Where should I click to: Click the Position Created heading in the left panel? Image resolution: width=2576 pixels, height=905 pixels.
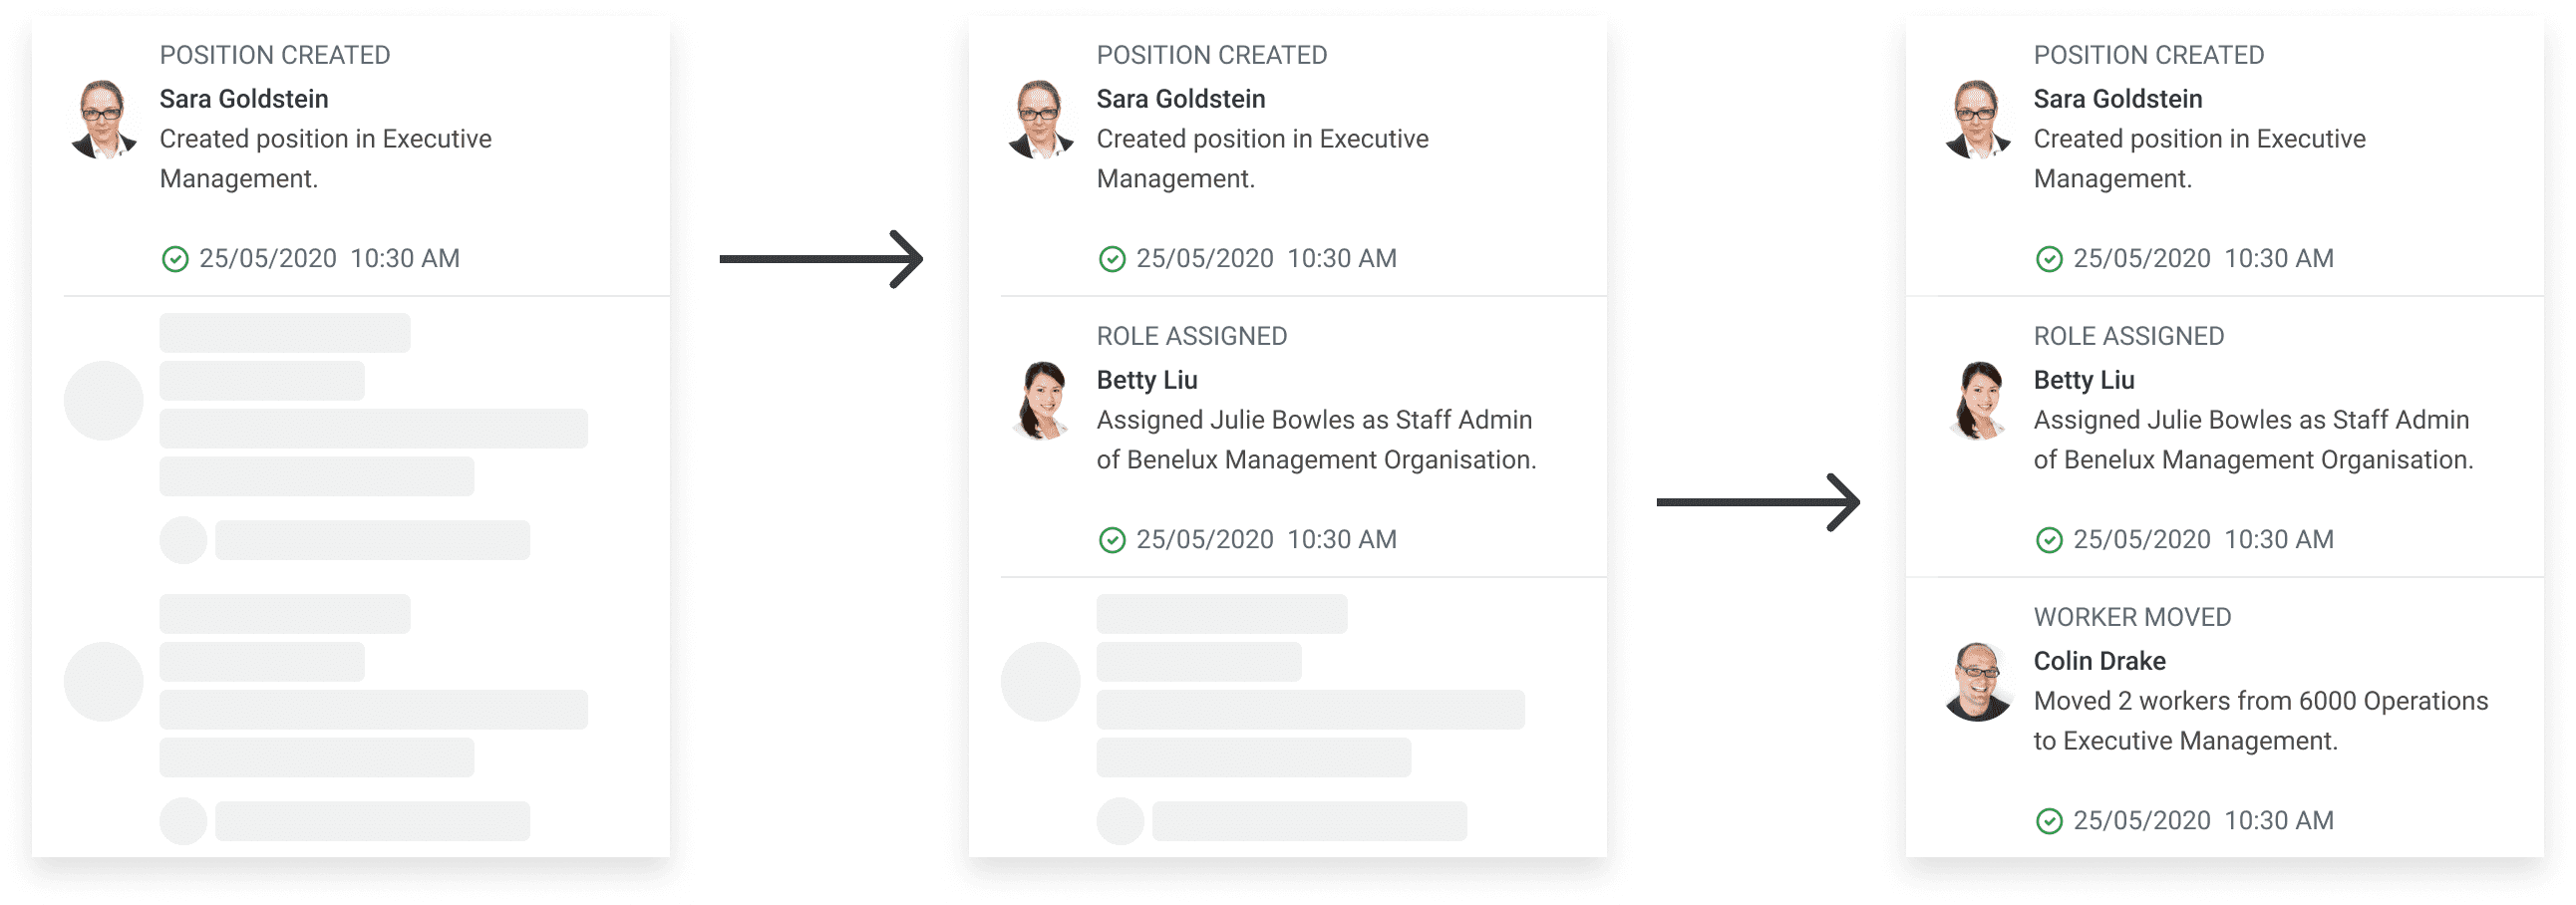coord(275,55)
